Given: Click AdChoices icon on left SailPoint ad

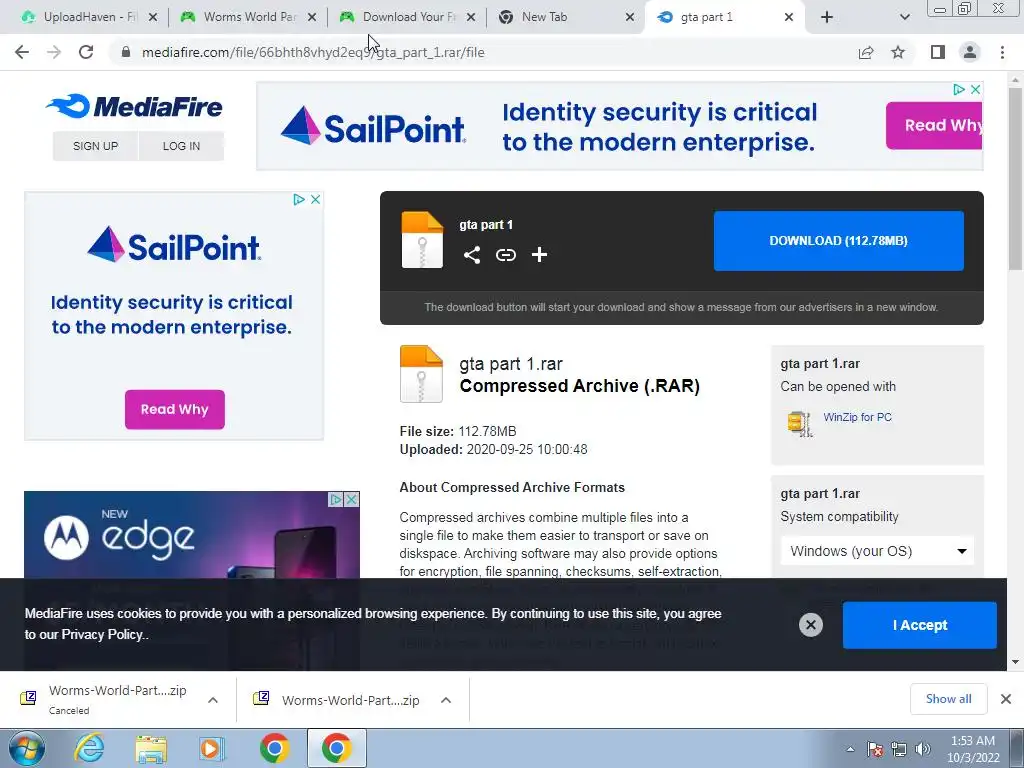Looking at the screenshot, I should pyautogui.click(x=299, y=199).
